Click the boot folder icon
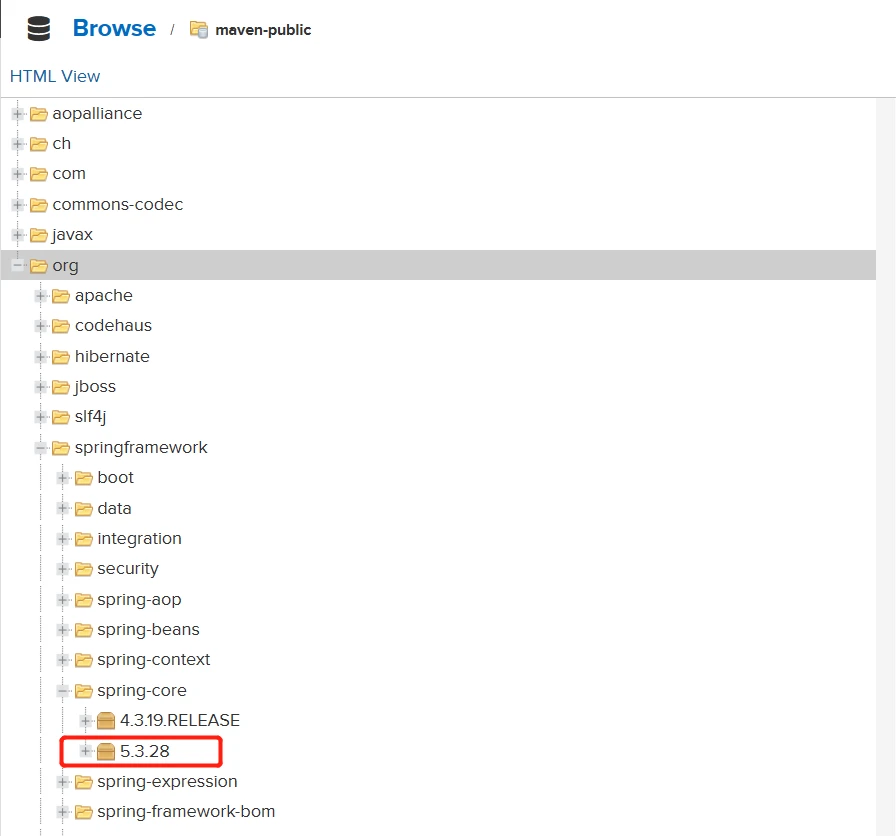 [x=83, y=478]
